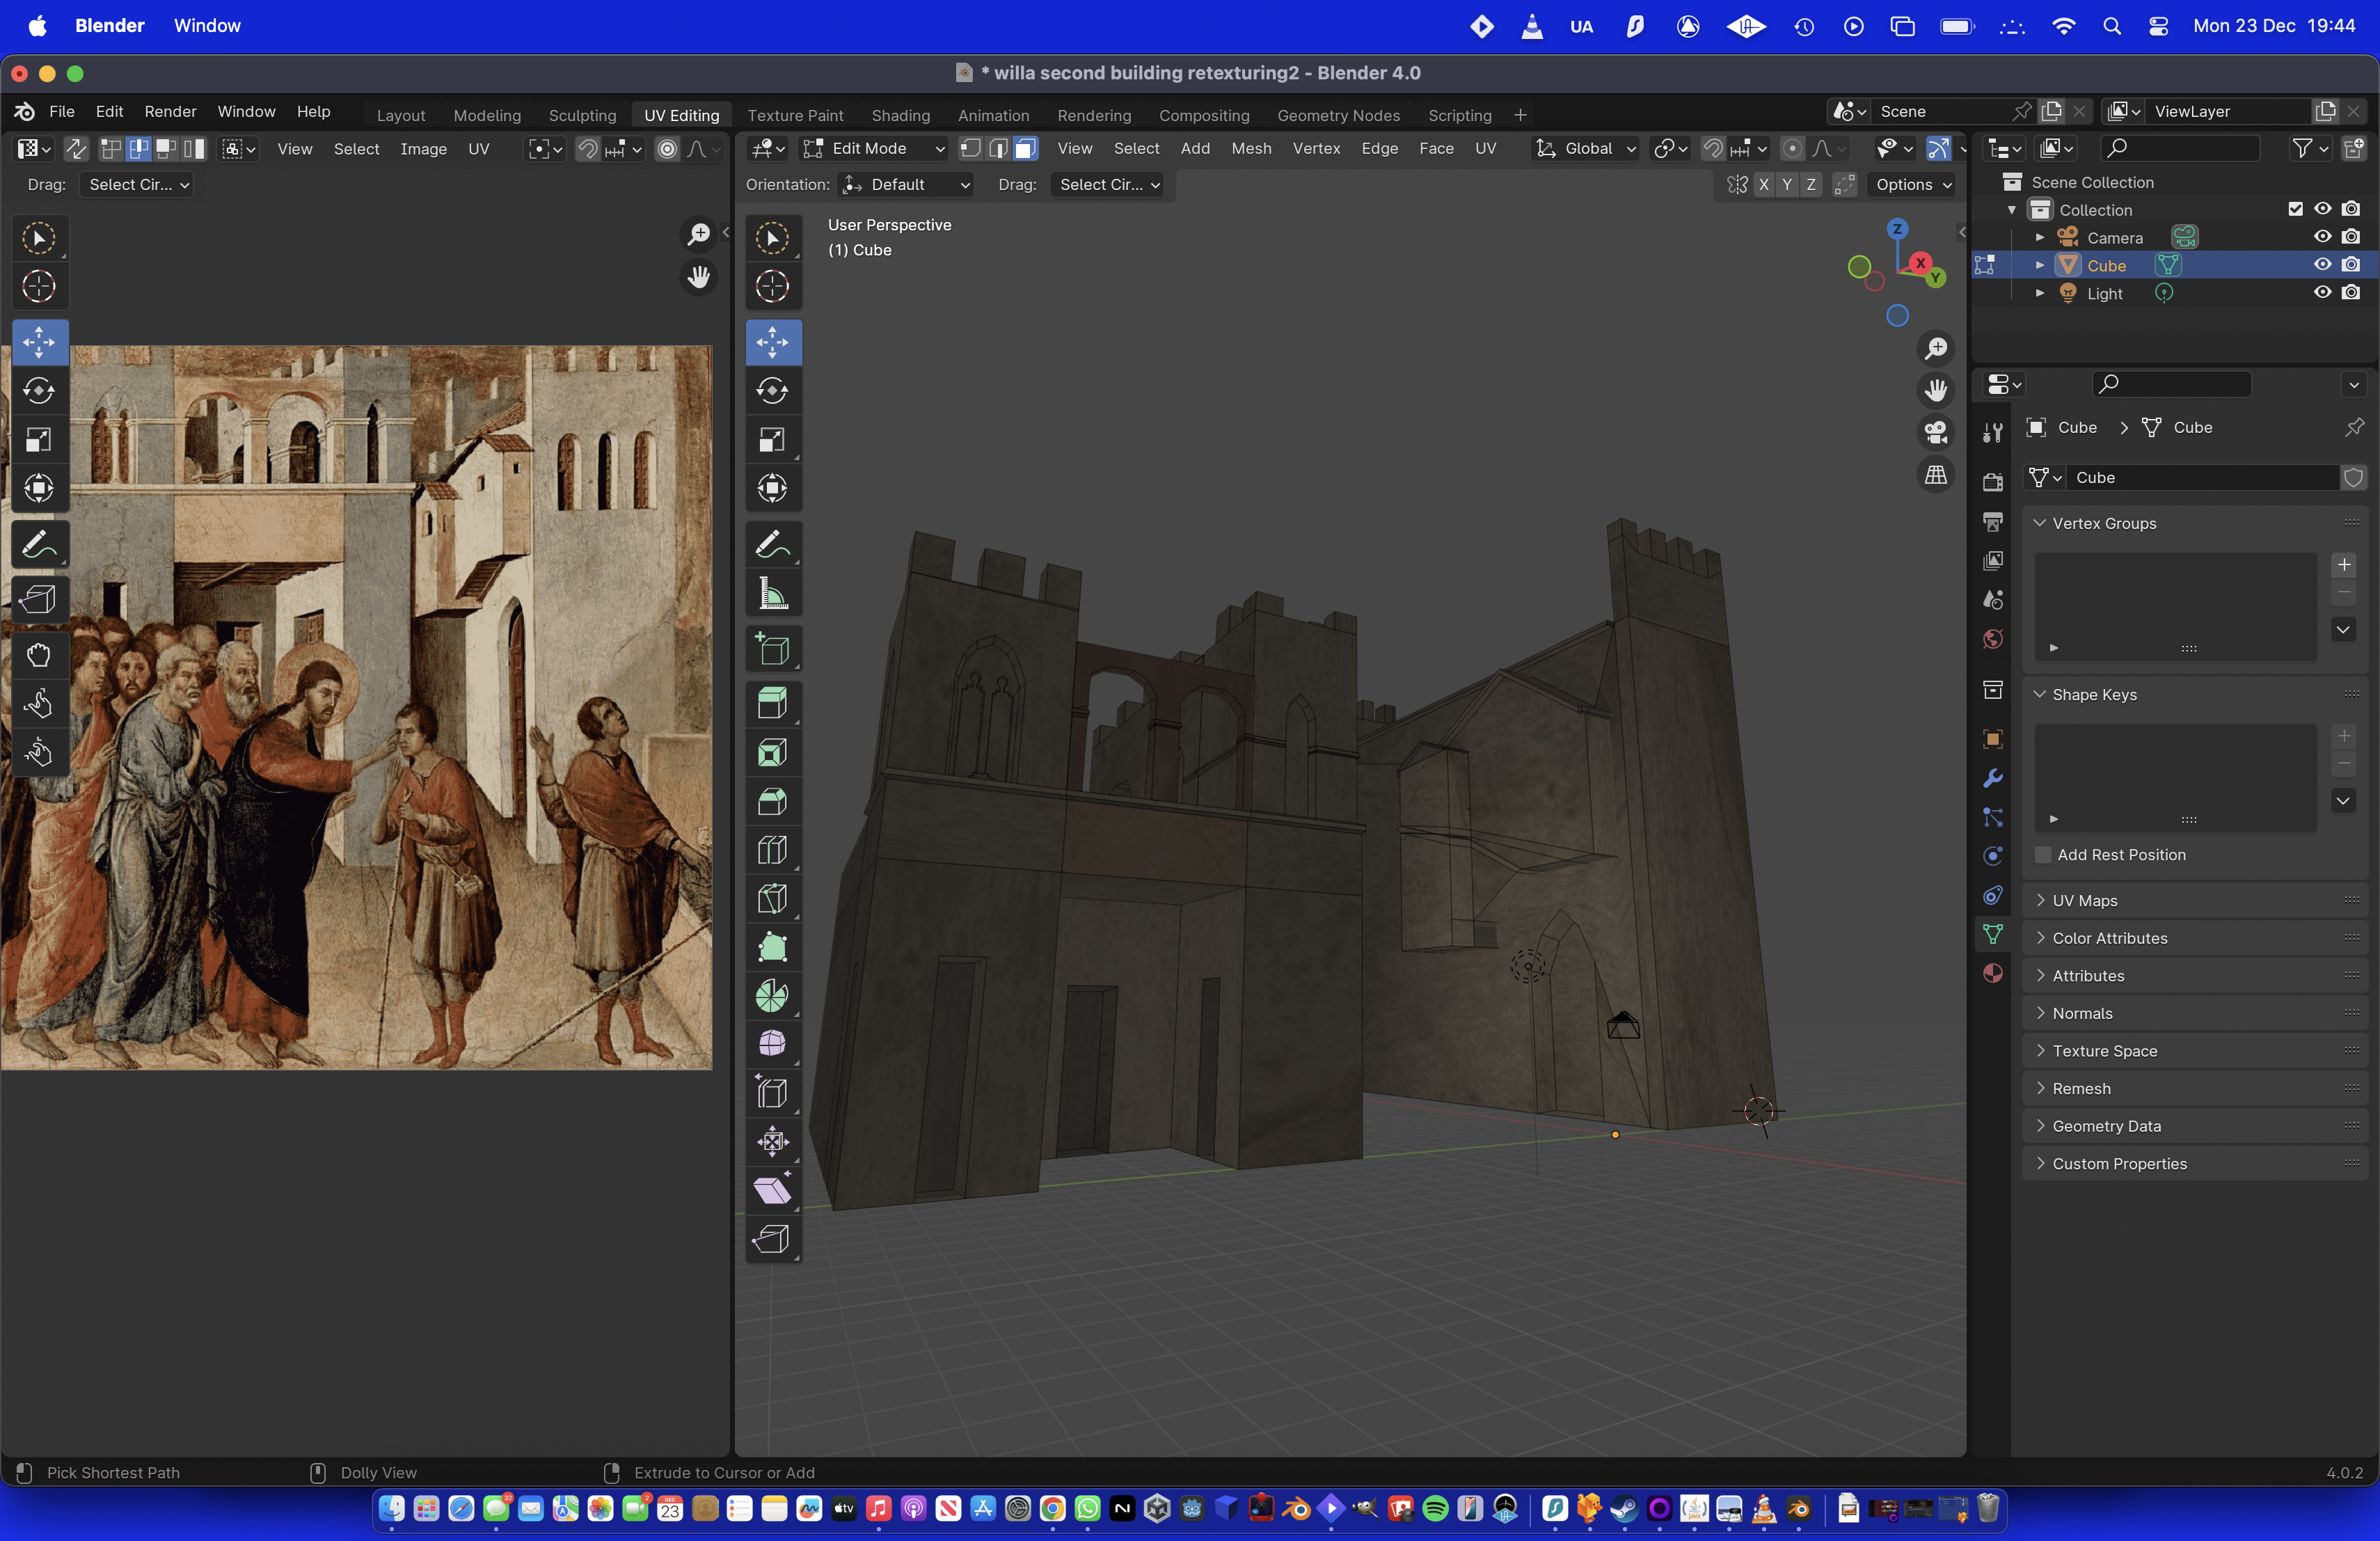Open the Edit Mode dropdown
This screenshot has width=2380, height=1541.
pyautogui.click(x=873, y=148)
